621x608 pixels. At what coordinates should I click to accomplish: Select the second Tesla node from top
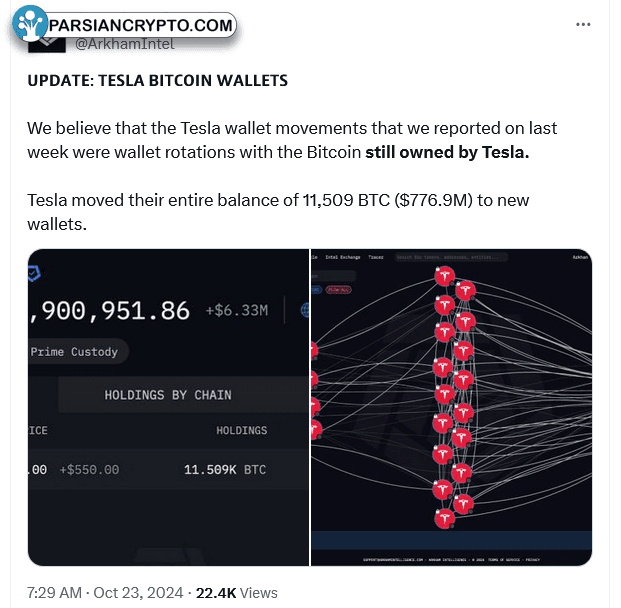(x=465, y=290)
